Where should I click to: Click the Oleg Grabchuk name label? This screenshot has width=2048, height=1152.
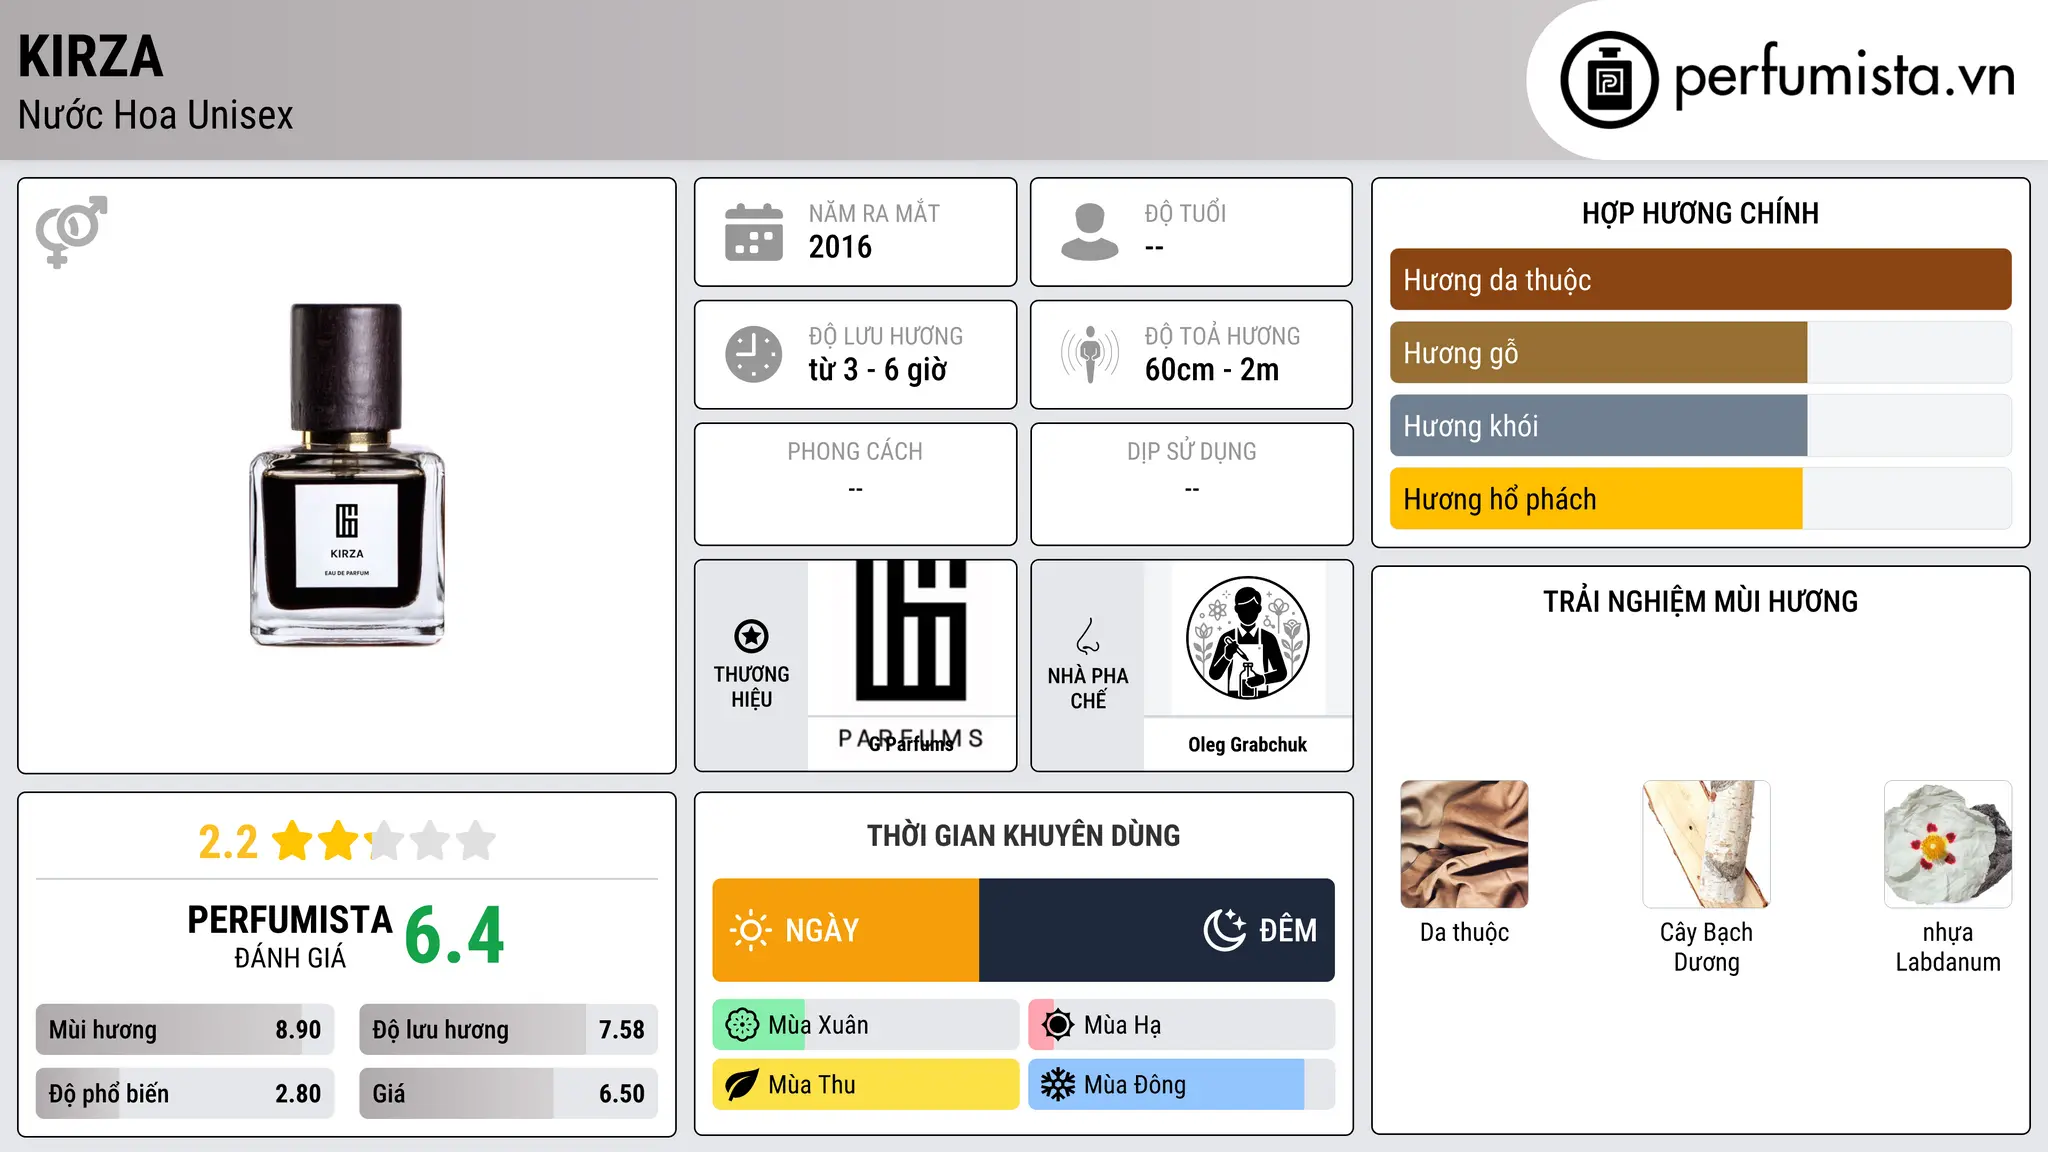point(1247,745)
